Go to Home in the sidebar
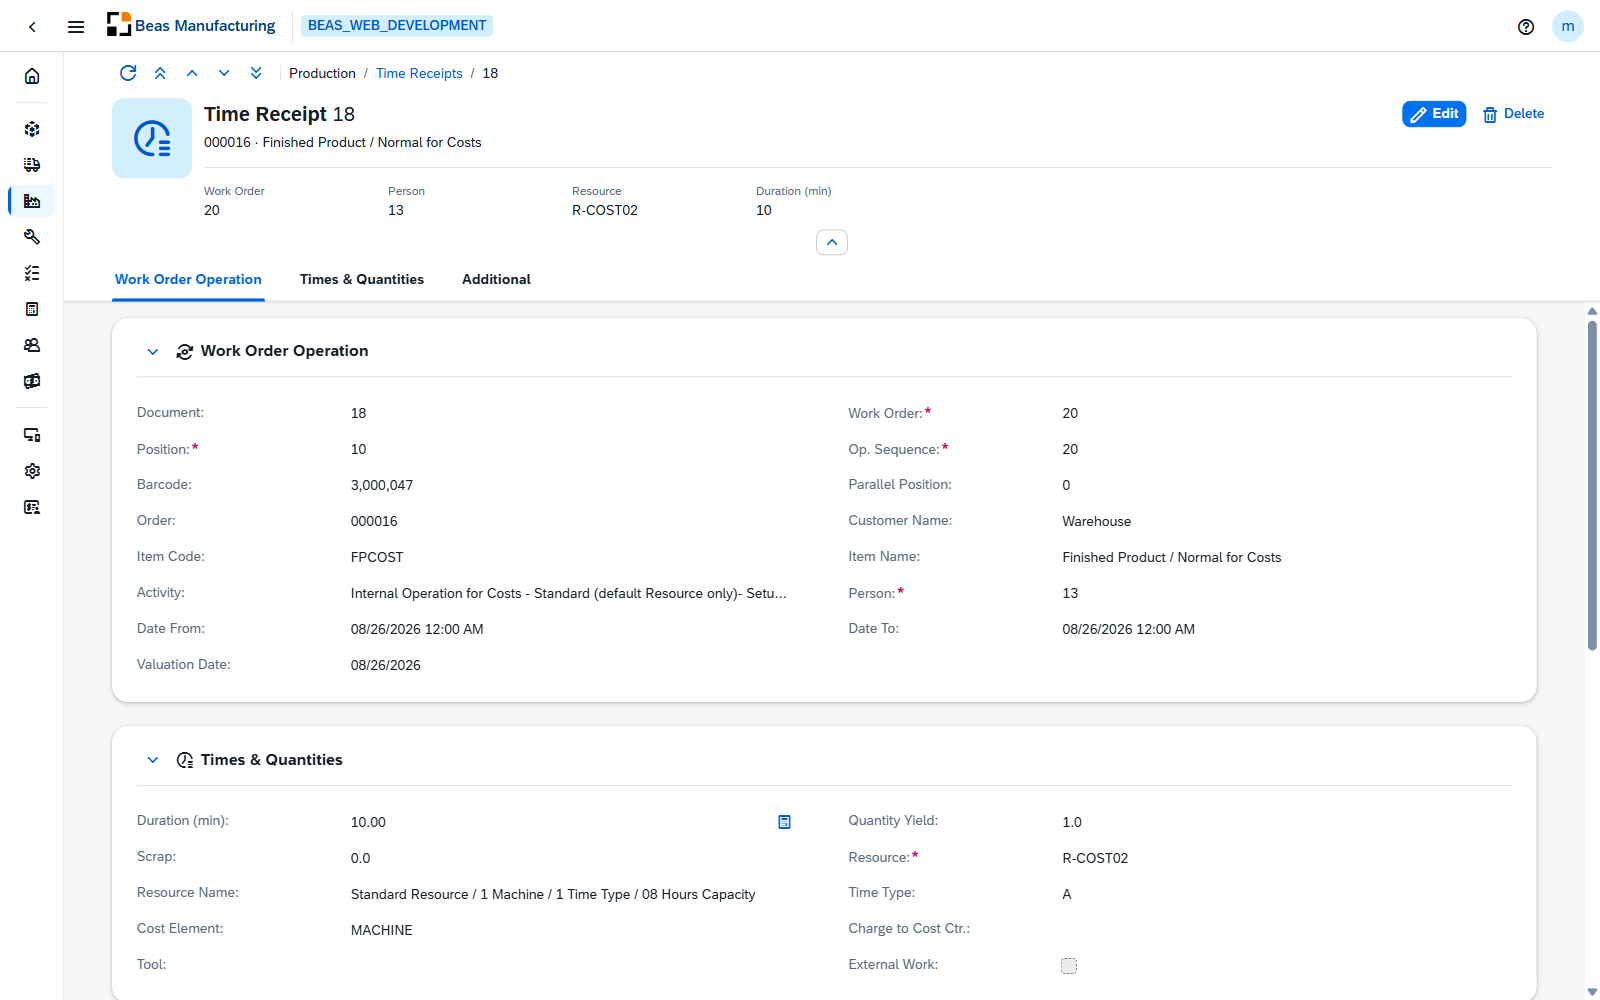 point(32,76)
